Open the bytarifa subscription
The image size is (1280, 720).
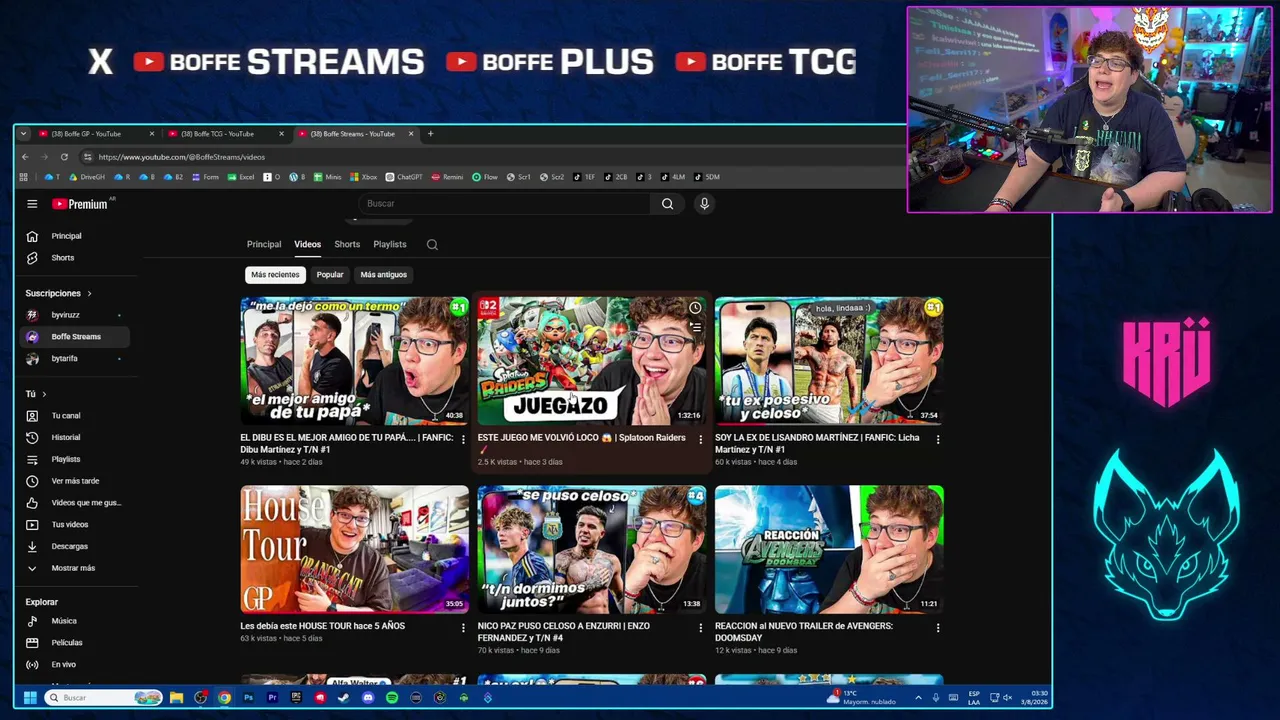[x=75, y=358]
